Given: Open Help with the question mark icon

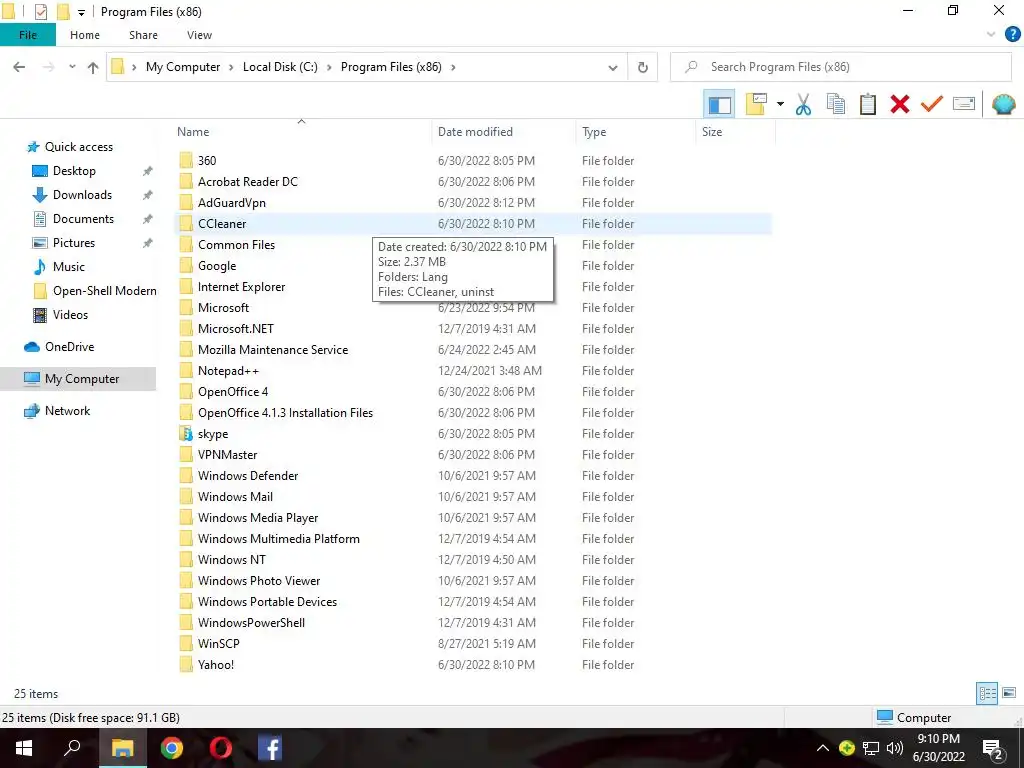Looking at the screenshot, I should 1012,35.
